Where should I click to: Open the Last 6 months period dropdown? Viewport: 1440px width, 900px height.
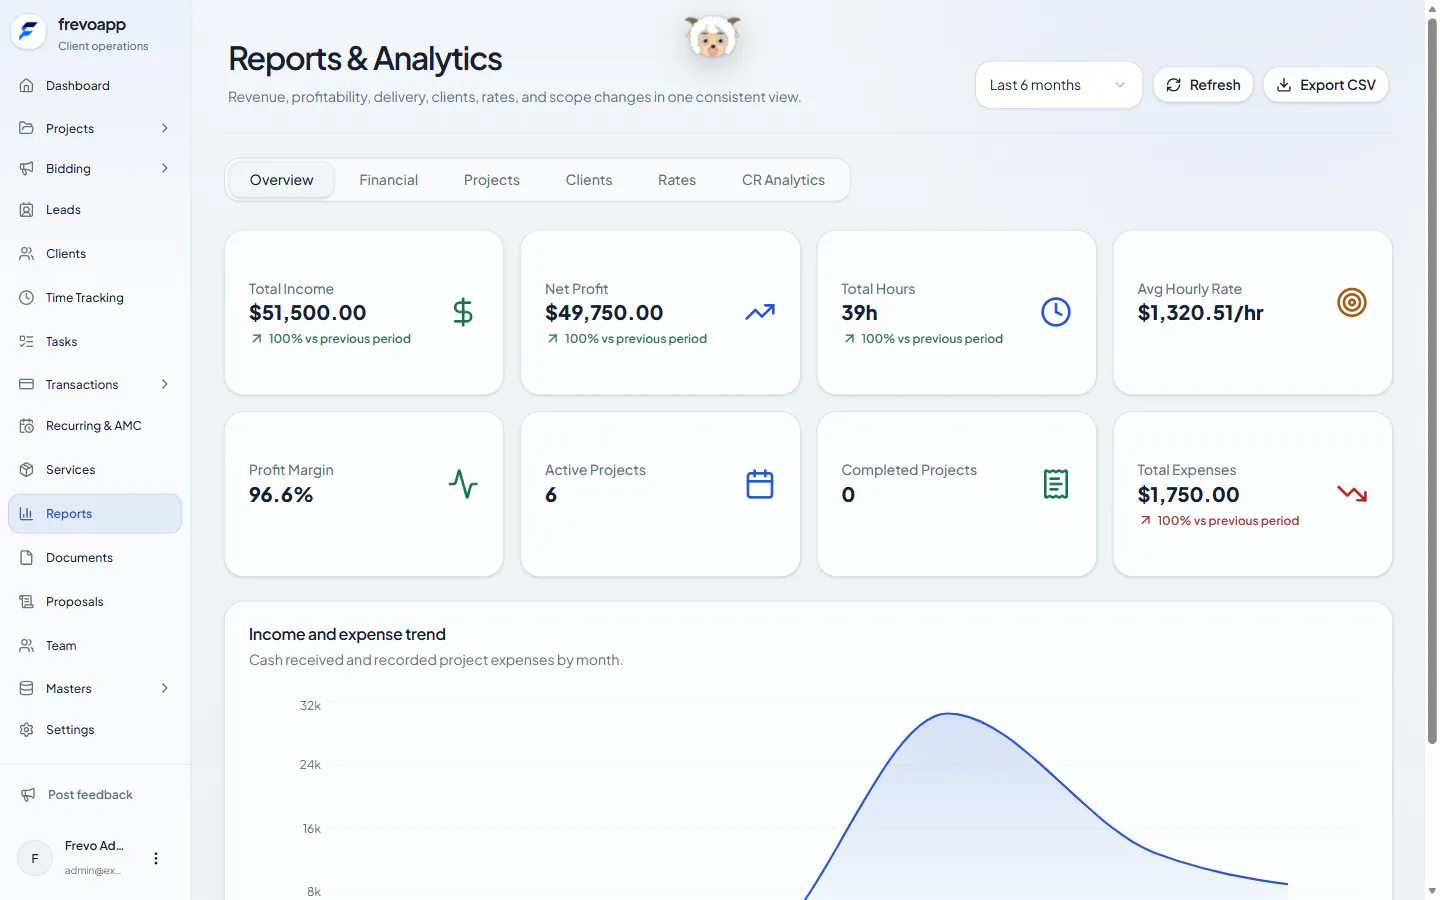click(x=1058, y=85)
